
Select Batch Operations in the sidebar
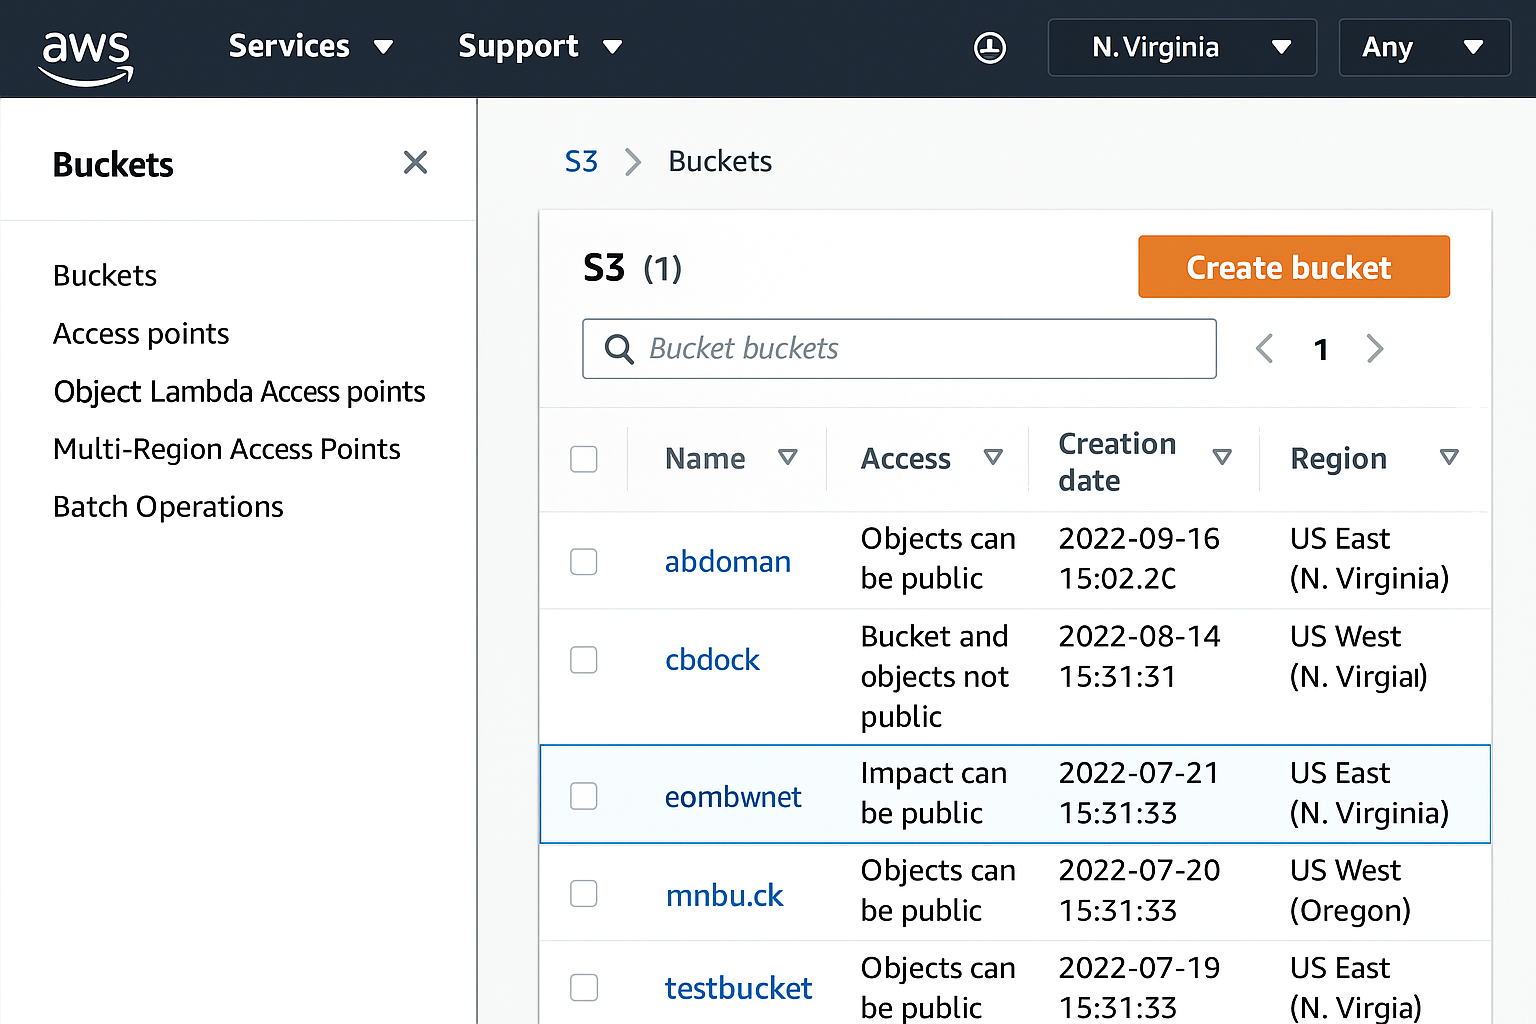pos(167,507)
